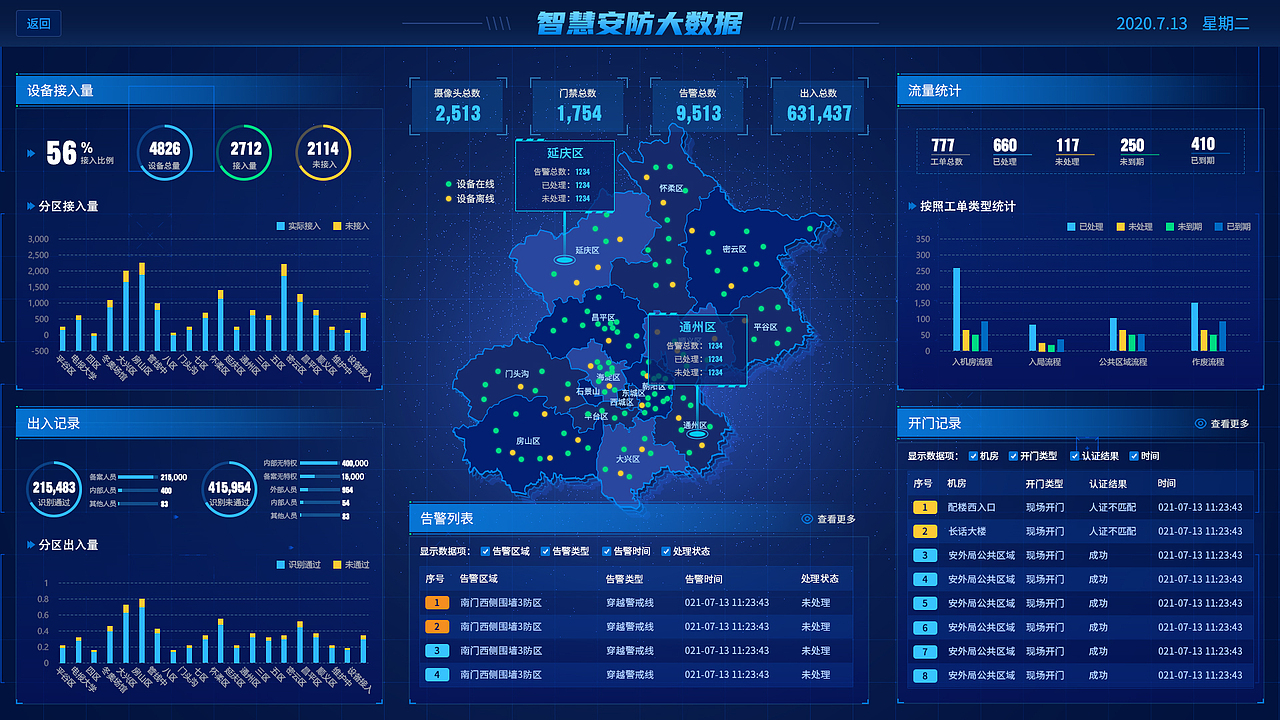Select the 大兴区 region on the map

pyautogui.click(x=627, y=460)
